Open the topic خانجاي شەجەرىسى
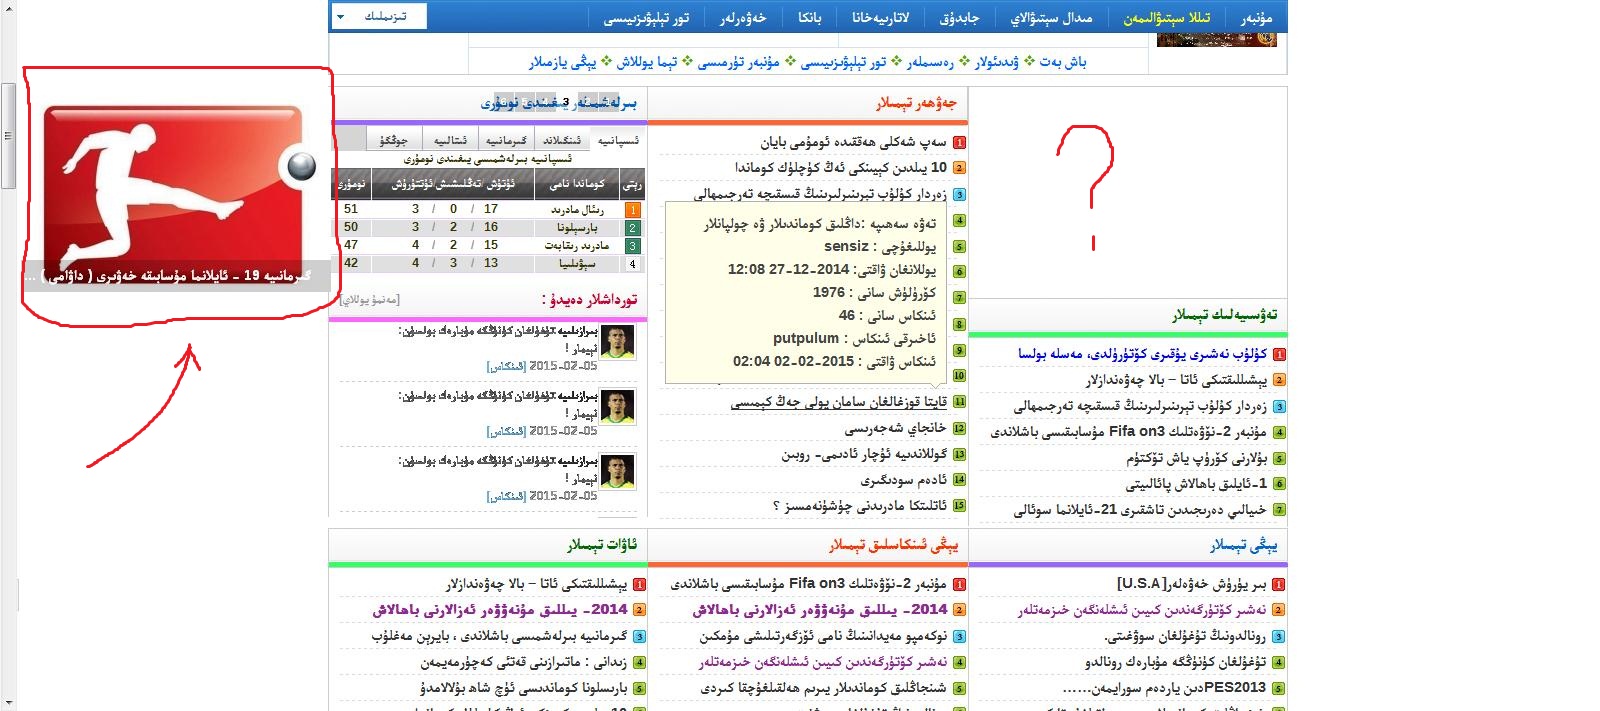The width and height of the screenshot is (1600, 711). (895, 428)
